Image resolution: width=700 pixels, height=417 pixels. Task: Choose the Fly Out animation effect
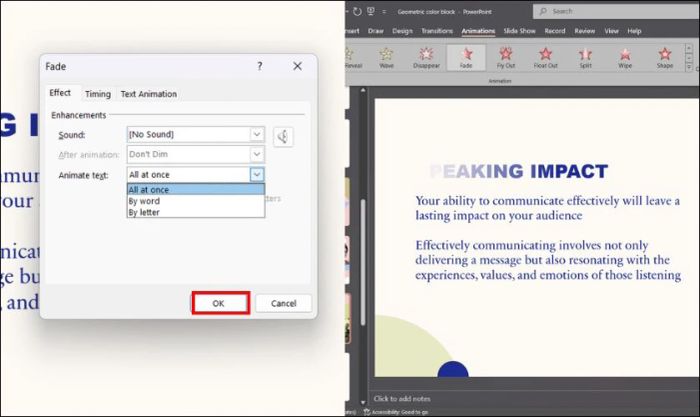click(x=506, y=58)
